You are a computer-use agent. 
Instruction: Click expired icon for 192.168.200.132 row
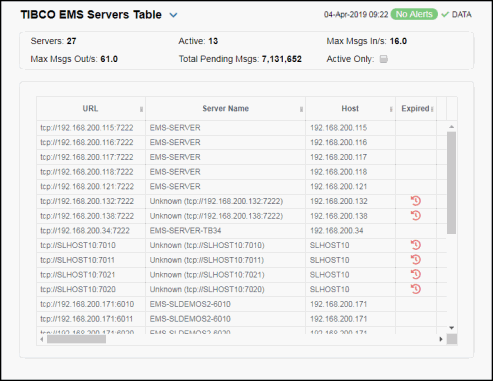(x=416, y=201)
